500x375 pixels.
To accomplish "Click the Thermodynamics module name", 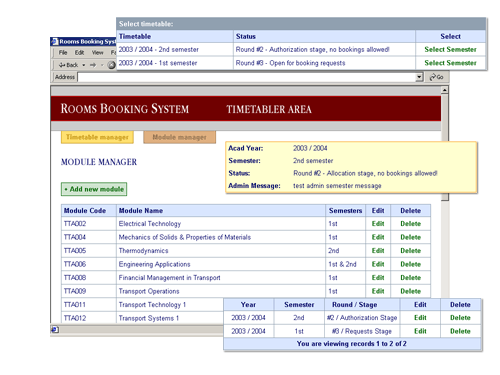I will click(x=143, y=251).
